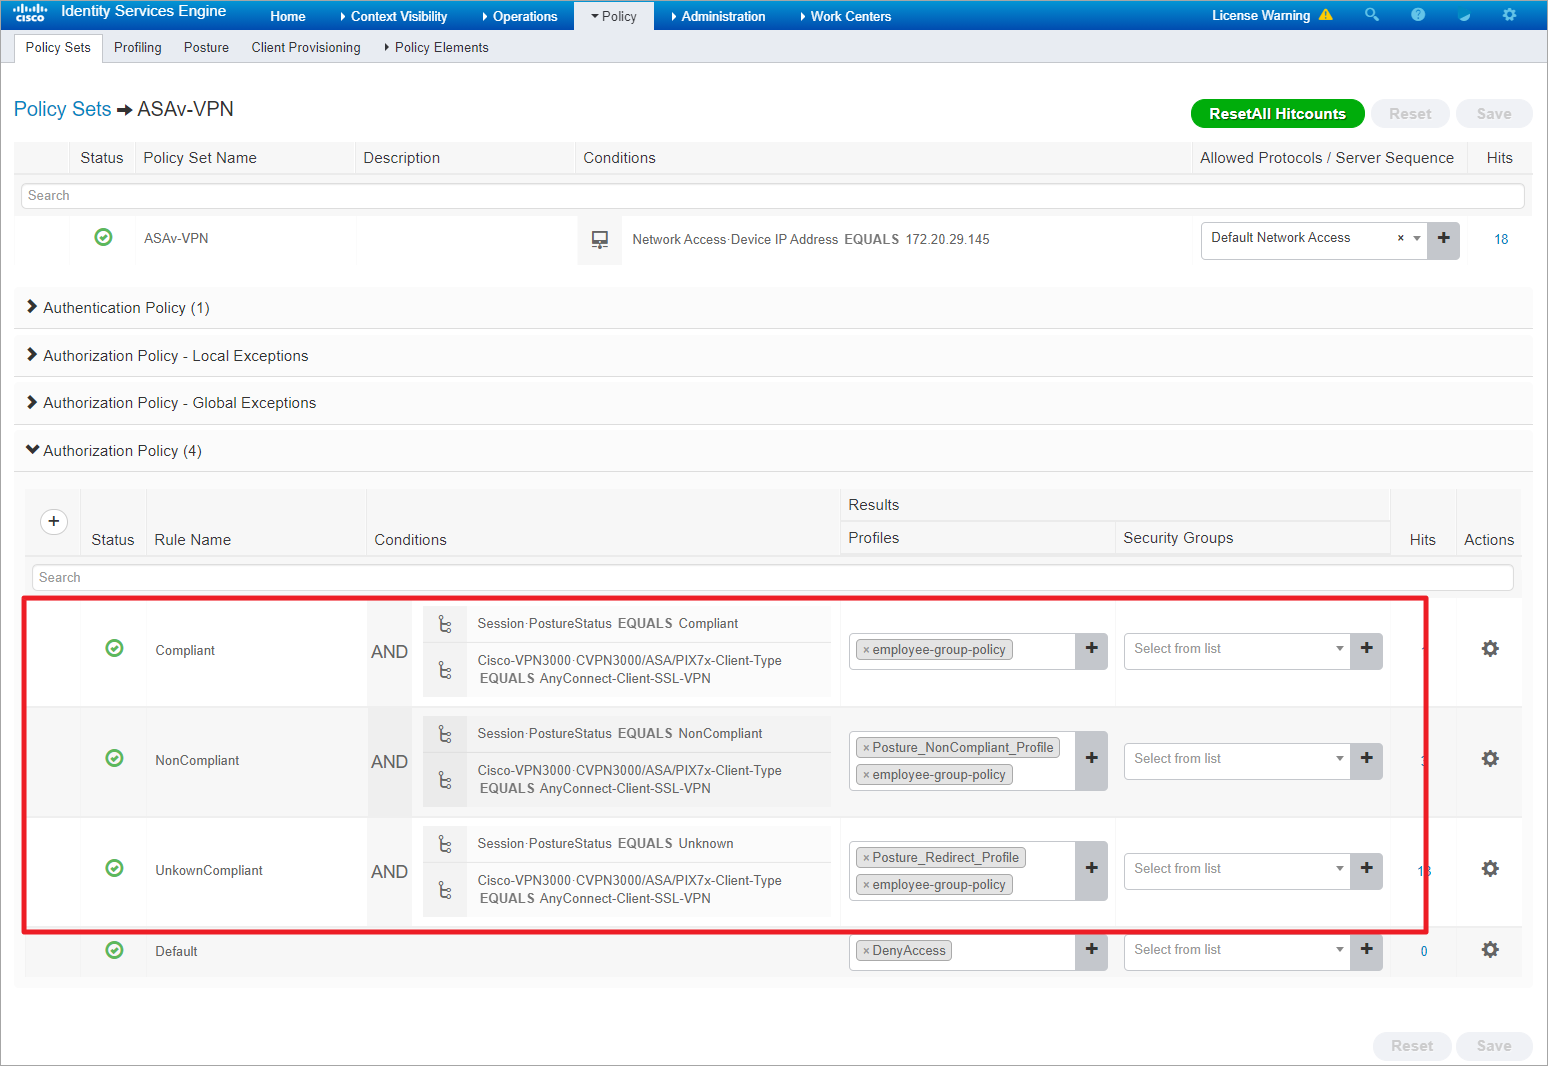Open the system settings gear in top bar
Image resolution: width=1548 pixels, height=1066 pixels.
pyautogui.click(x=1510, y=15)
